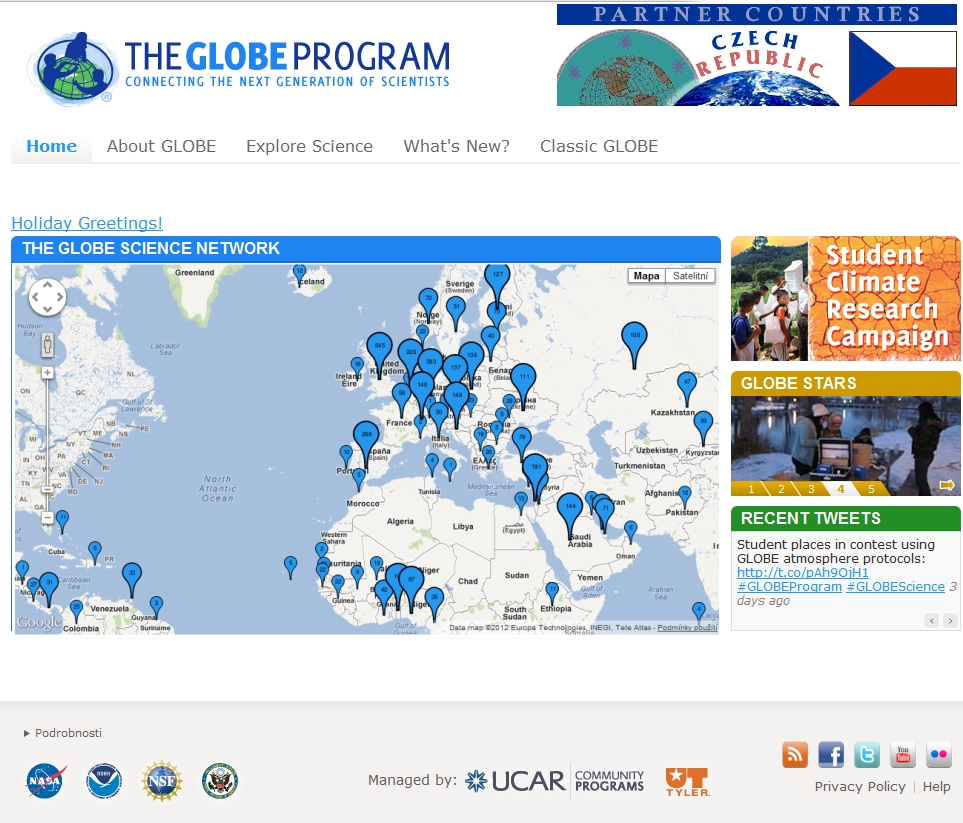Select slide 5 in GLOBE Stars

(x=871, y=489)
